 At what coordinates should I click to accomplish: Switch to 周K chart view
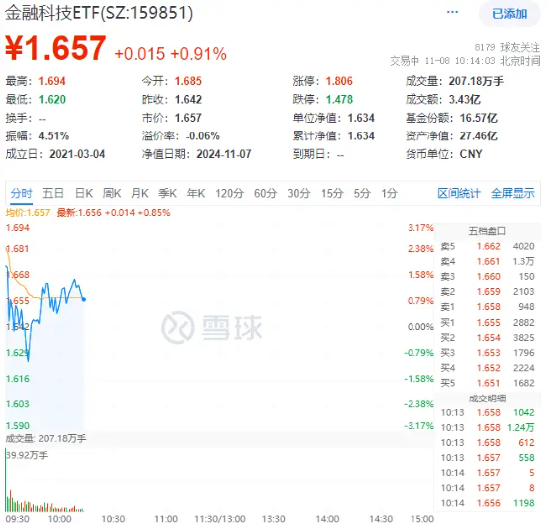pyautogui.click(x=112, y=193)
